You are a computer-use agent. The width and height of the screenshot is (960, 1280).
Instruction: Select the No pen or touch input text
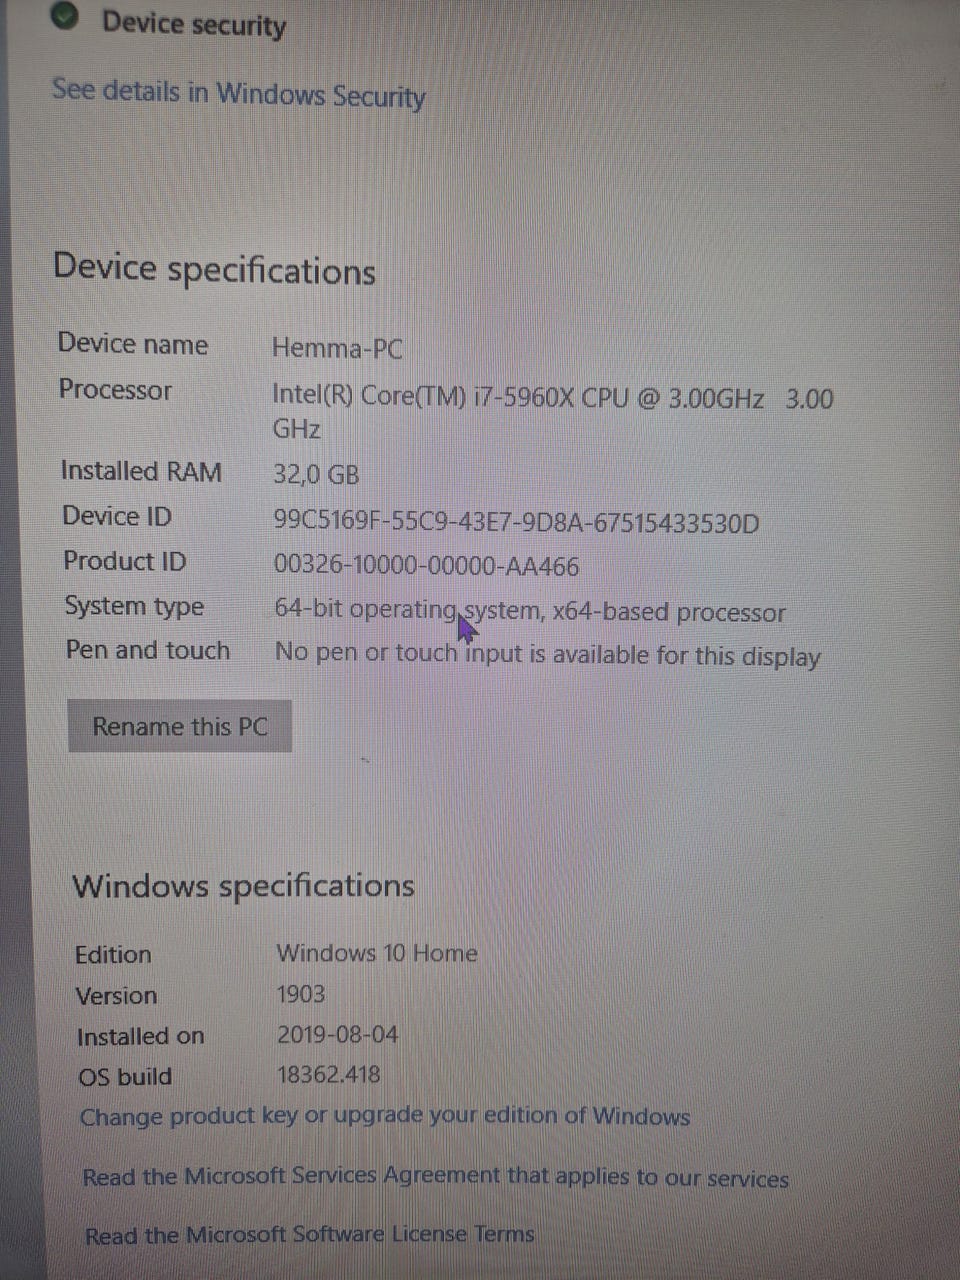(548, 655)
